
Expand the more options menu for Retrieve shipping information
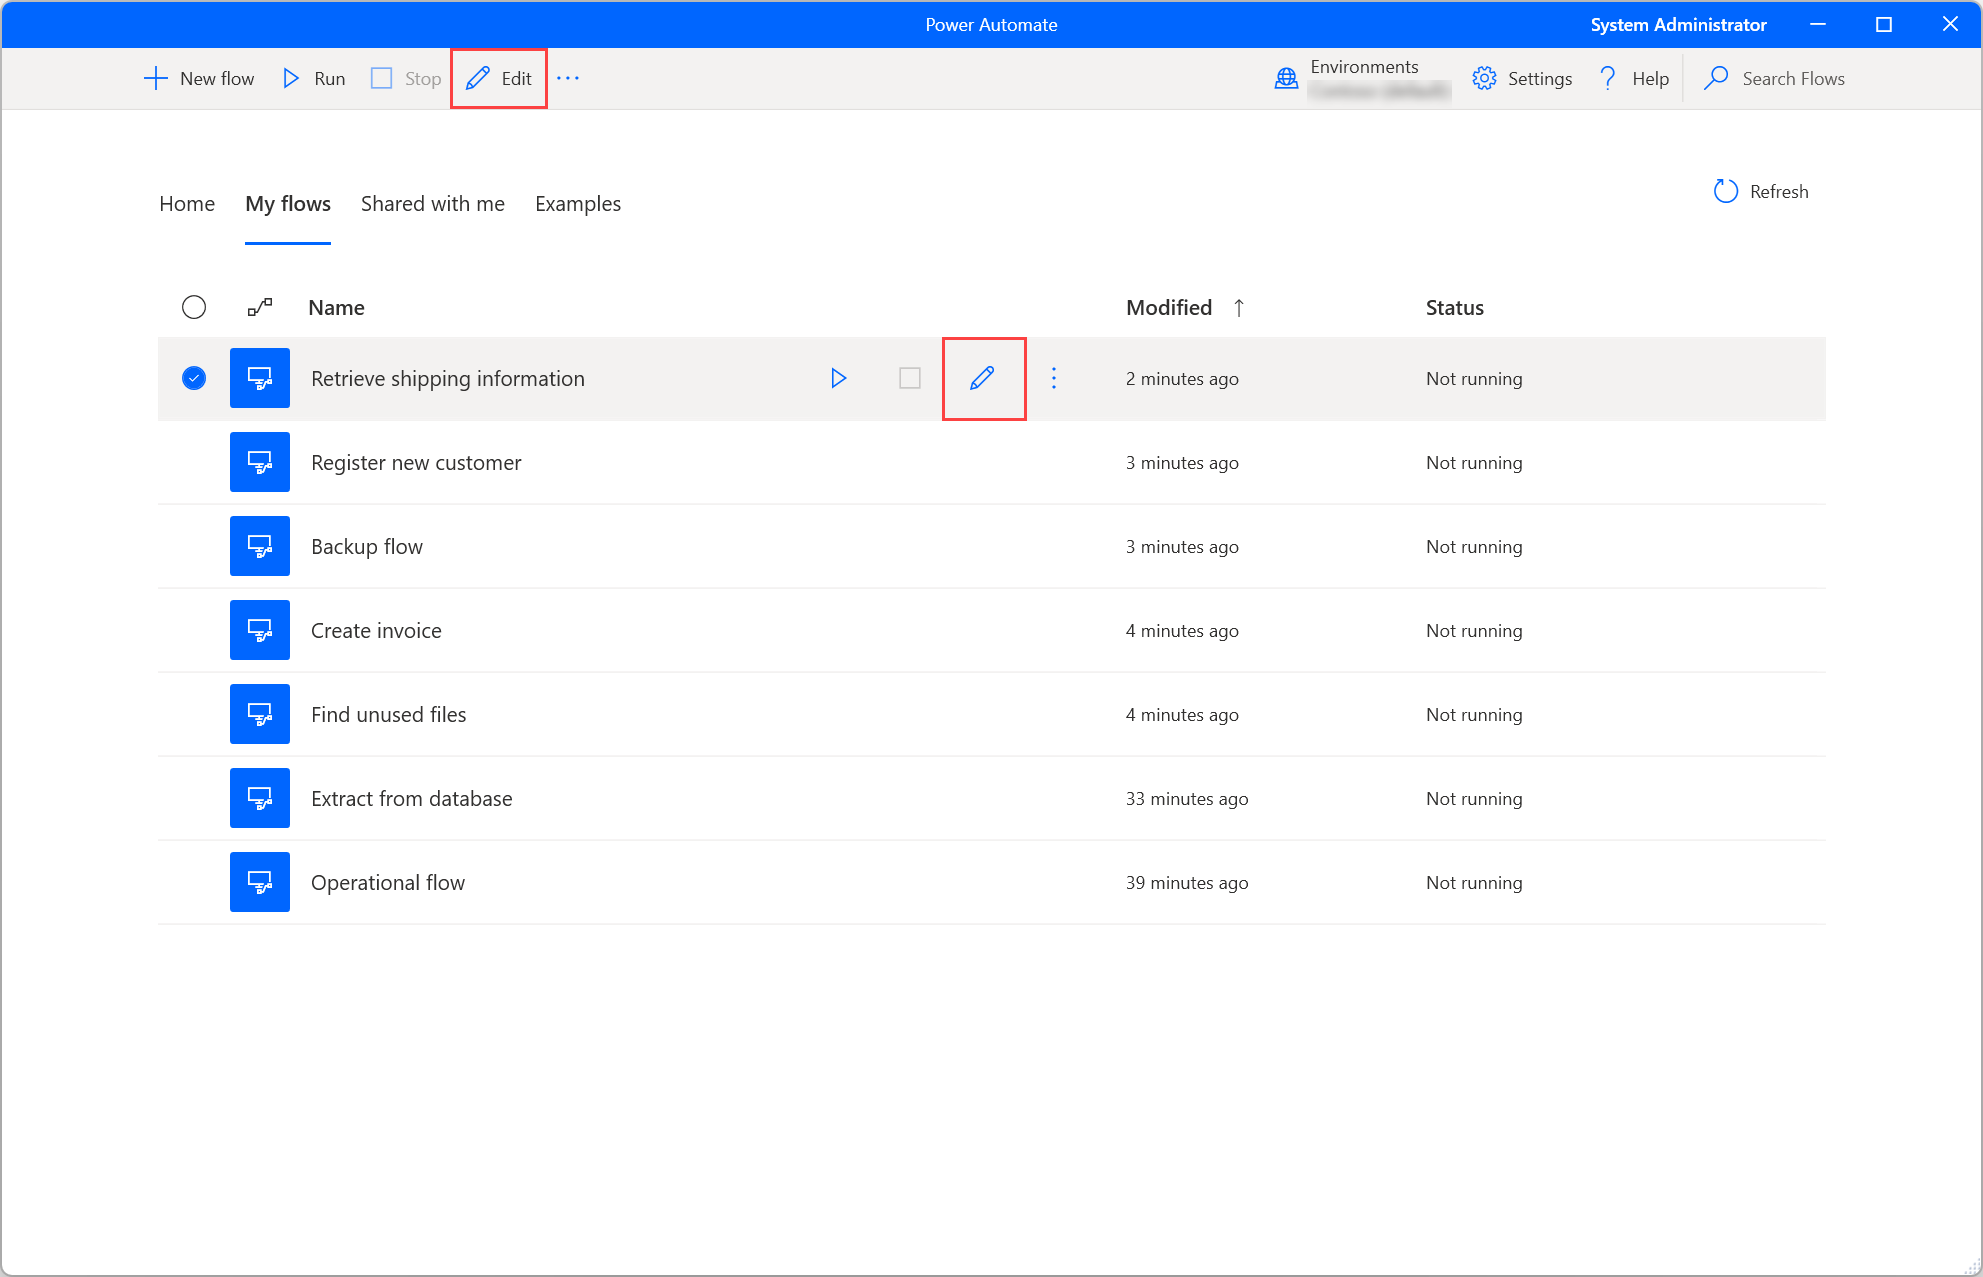(1057, 378)
